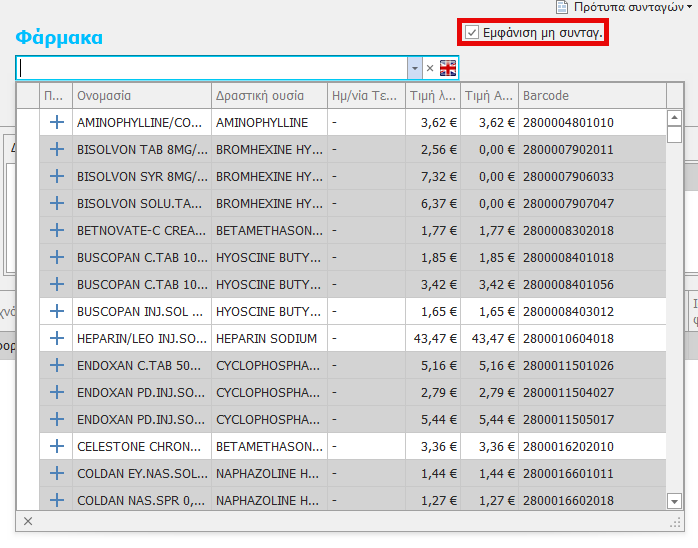698x548 pixels.
Task: Click plus icon for BUSCOPAN INJ.SOL row
Action: pyautogui.click(x=56, y=312)
